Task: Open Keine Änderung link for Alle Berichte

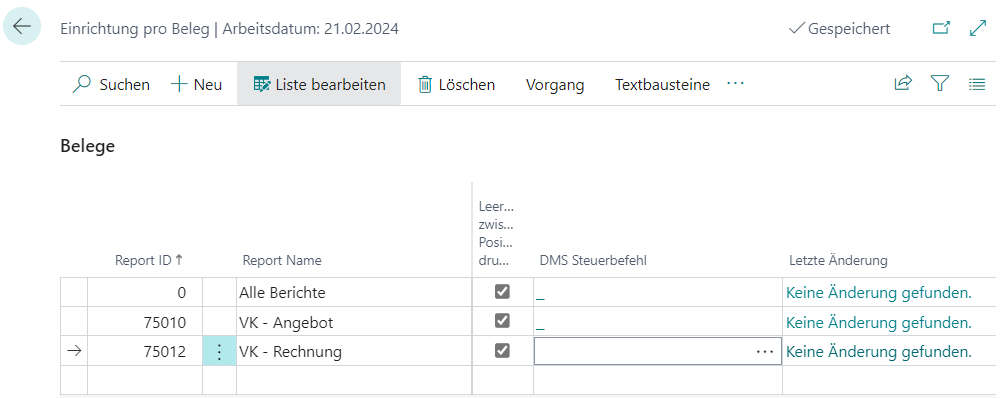Action: point(879,293)
